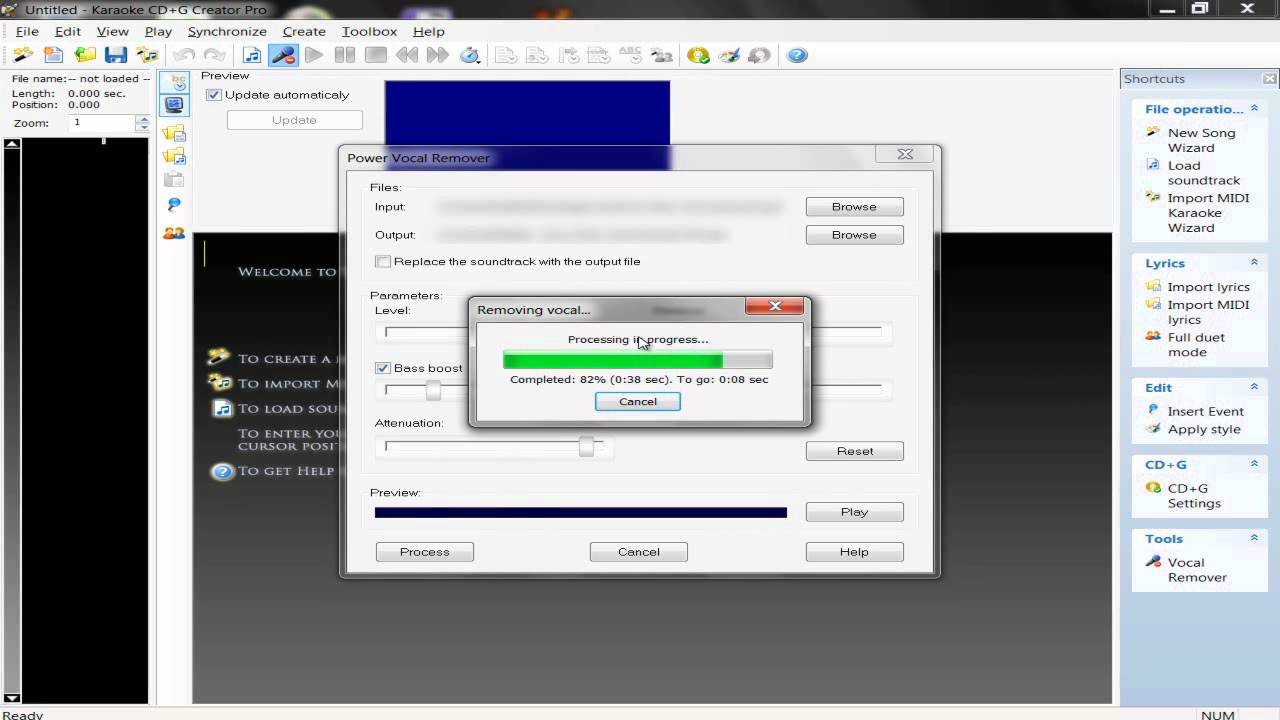1280x720 pixels.
Task: Click the Play button beside the Preview bar
Action: click(x=855, y=512)
